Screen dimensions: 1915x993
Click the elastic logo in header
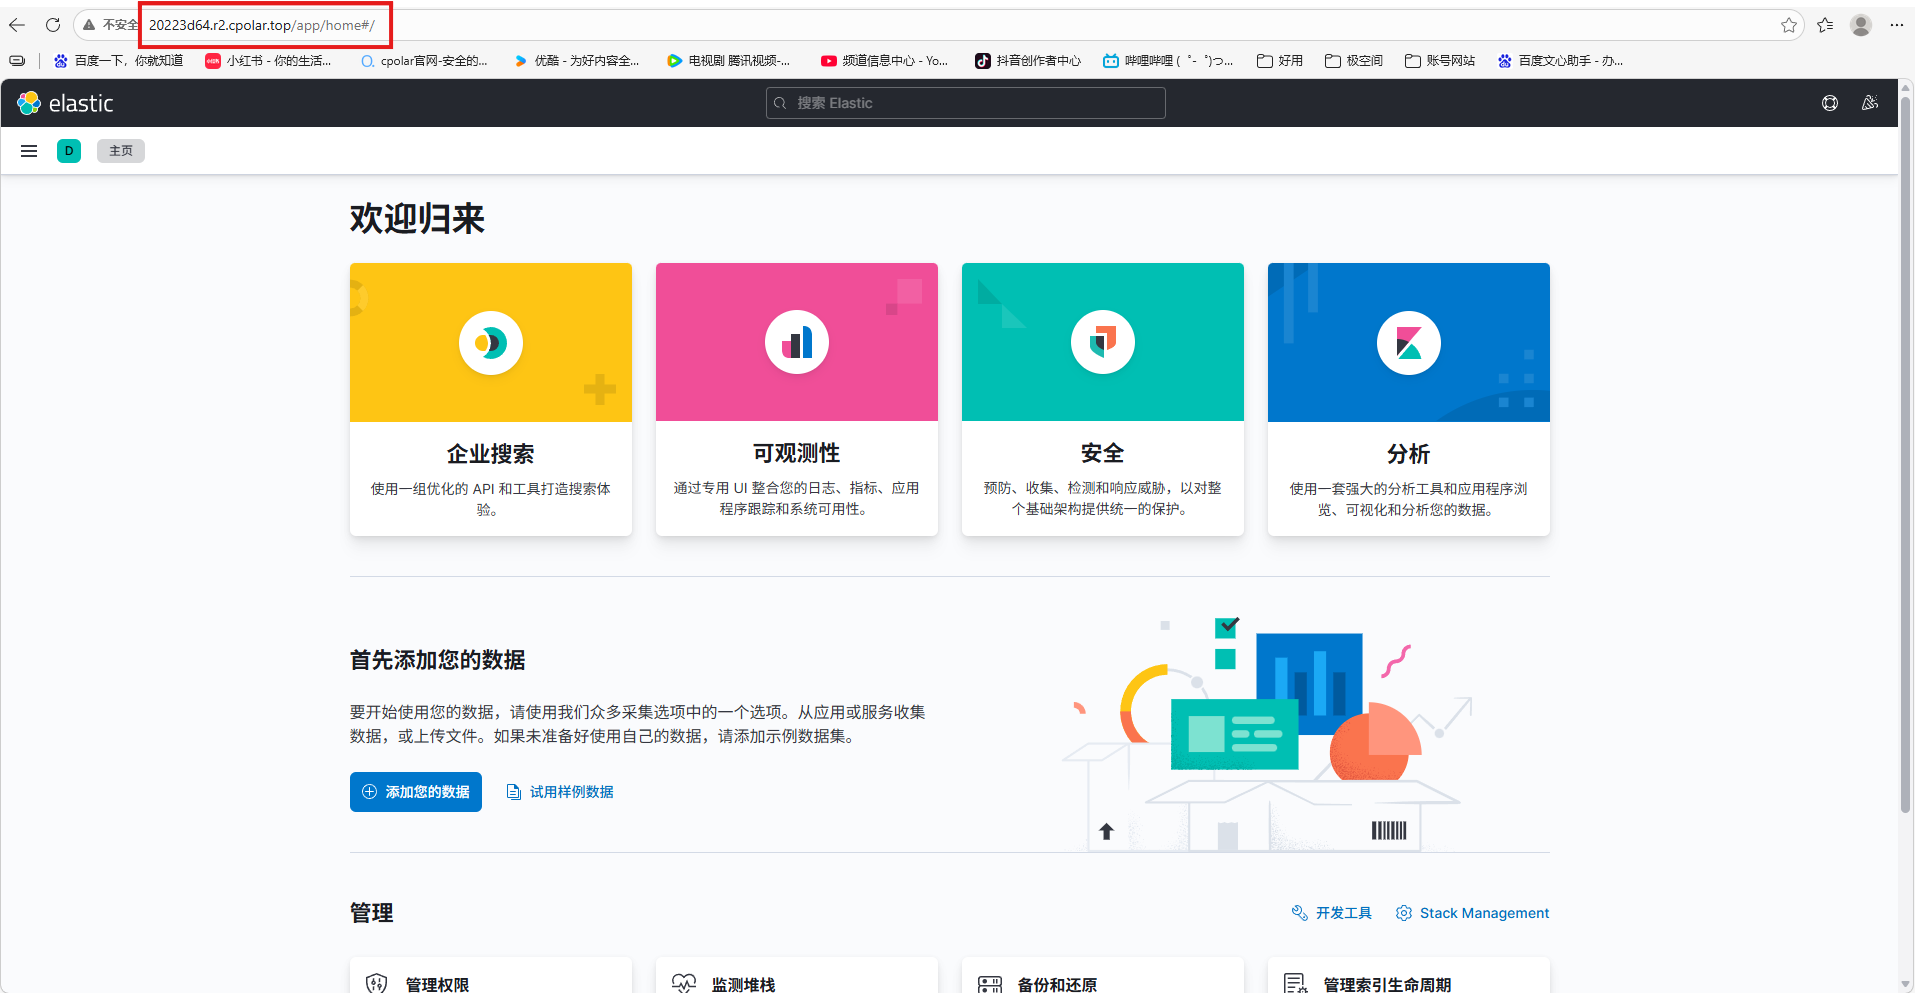66,103
